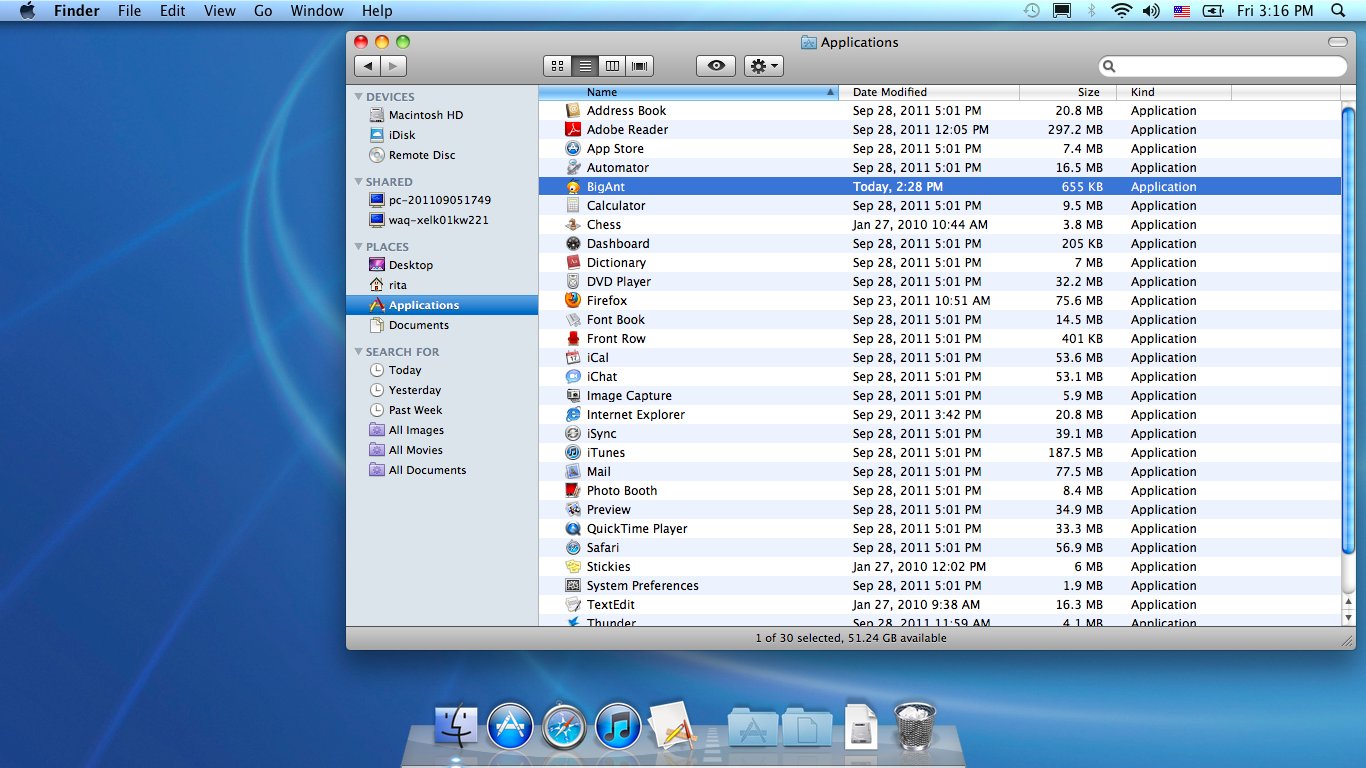Open the Action gear dropdown menu
Image resolution: width=1366 pixels, height=768 pixels.
[x=764, y=66]
